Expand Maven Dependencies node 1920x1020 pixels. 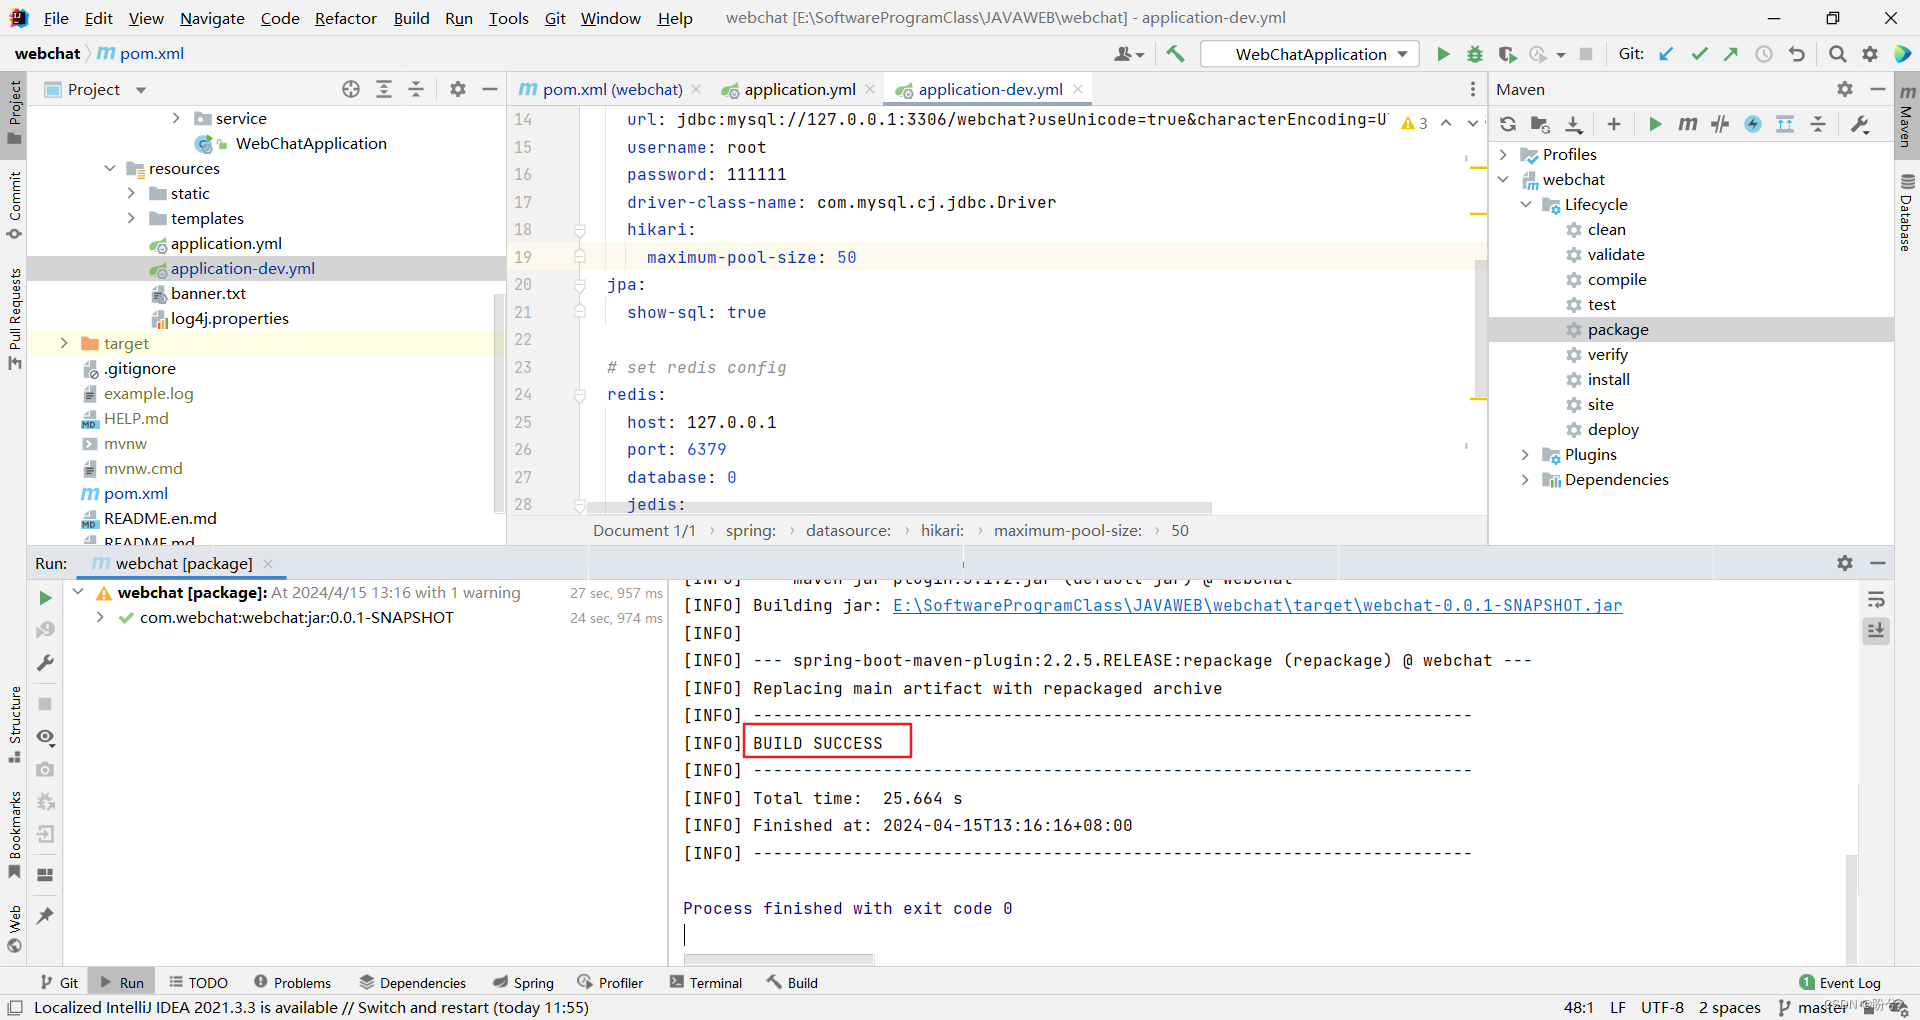point(1526,479)
